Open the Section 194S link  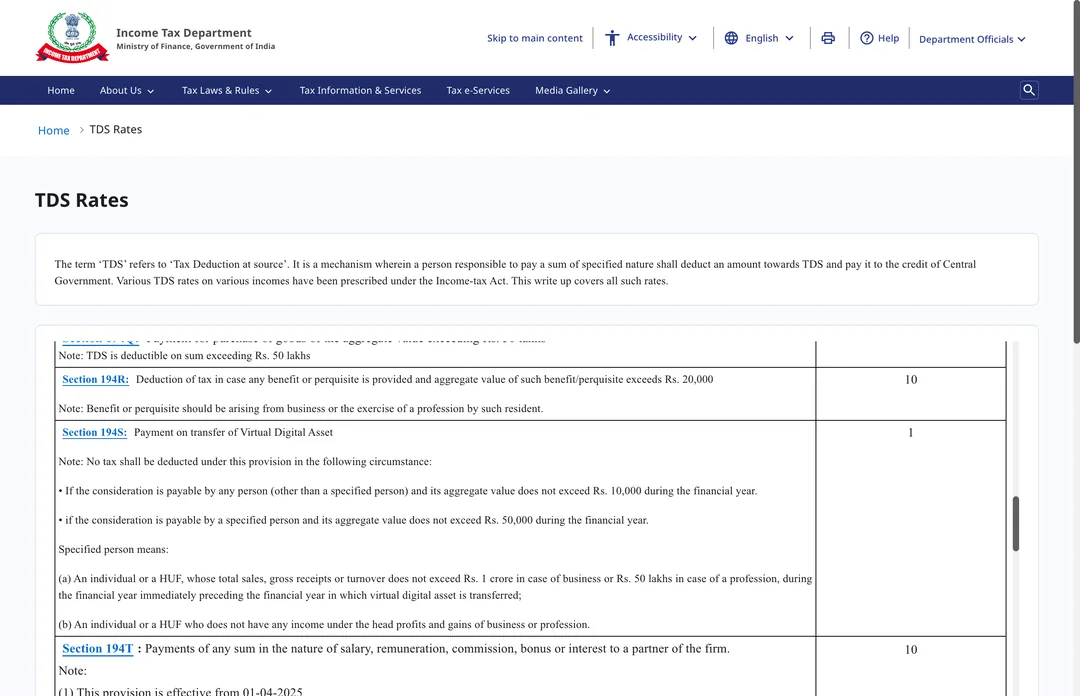coord(94,432)
